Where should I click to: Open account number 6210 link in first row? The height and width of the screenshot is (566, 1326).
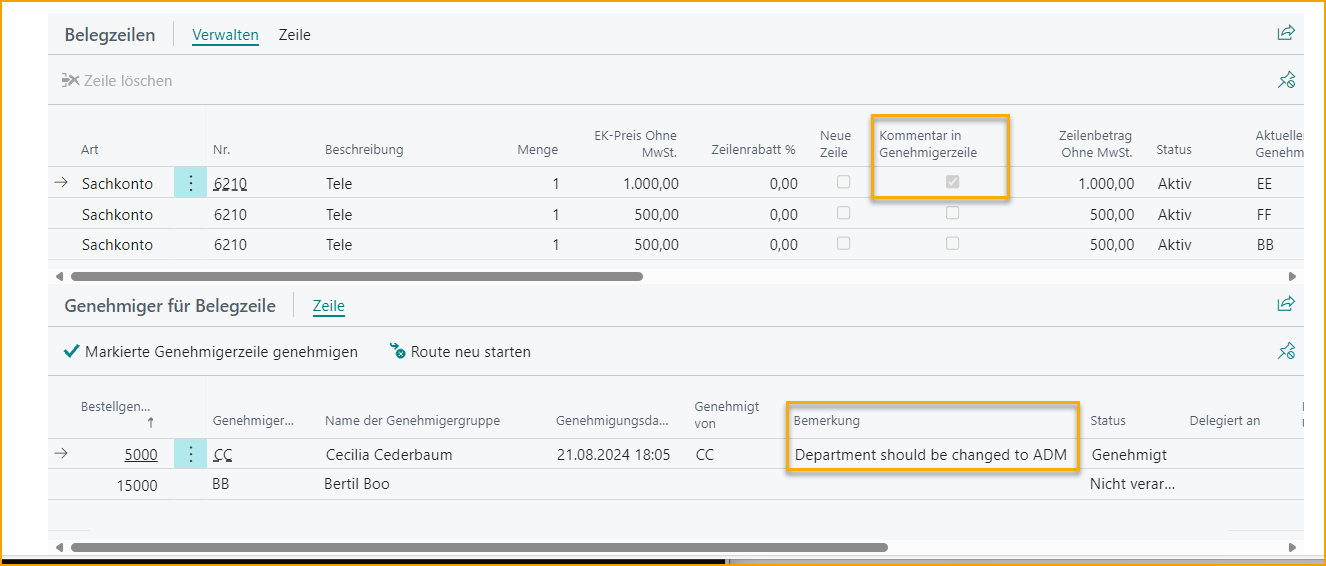coord(229,184)
